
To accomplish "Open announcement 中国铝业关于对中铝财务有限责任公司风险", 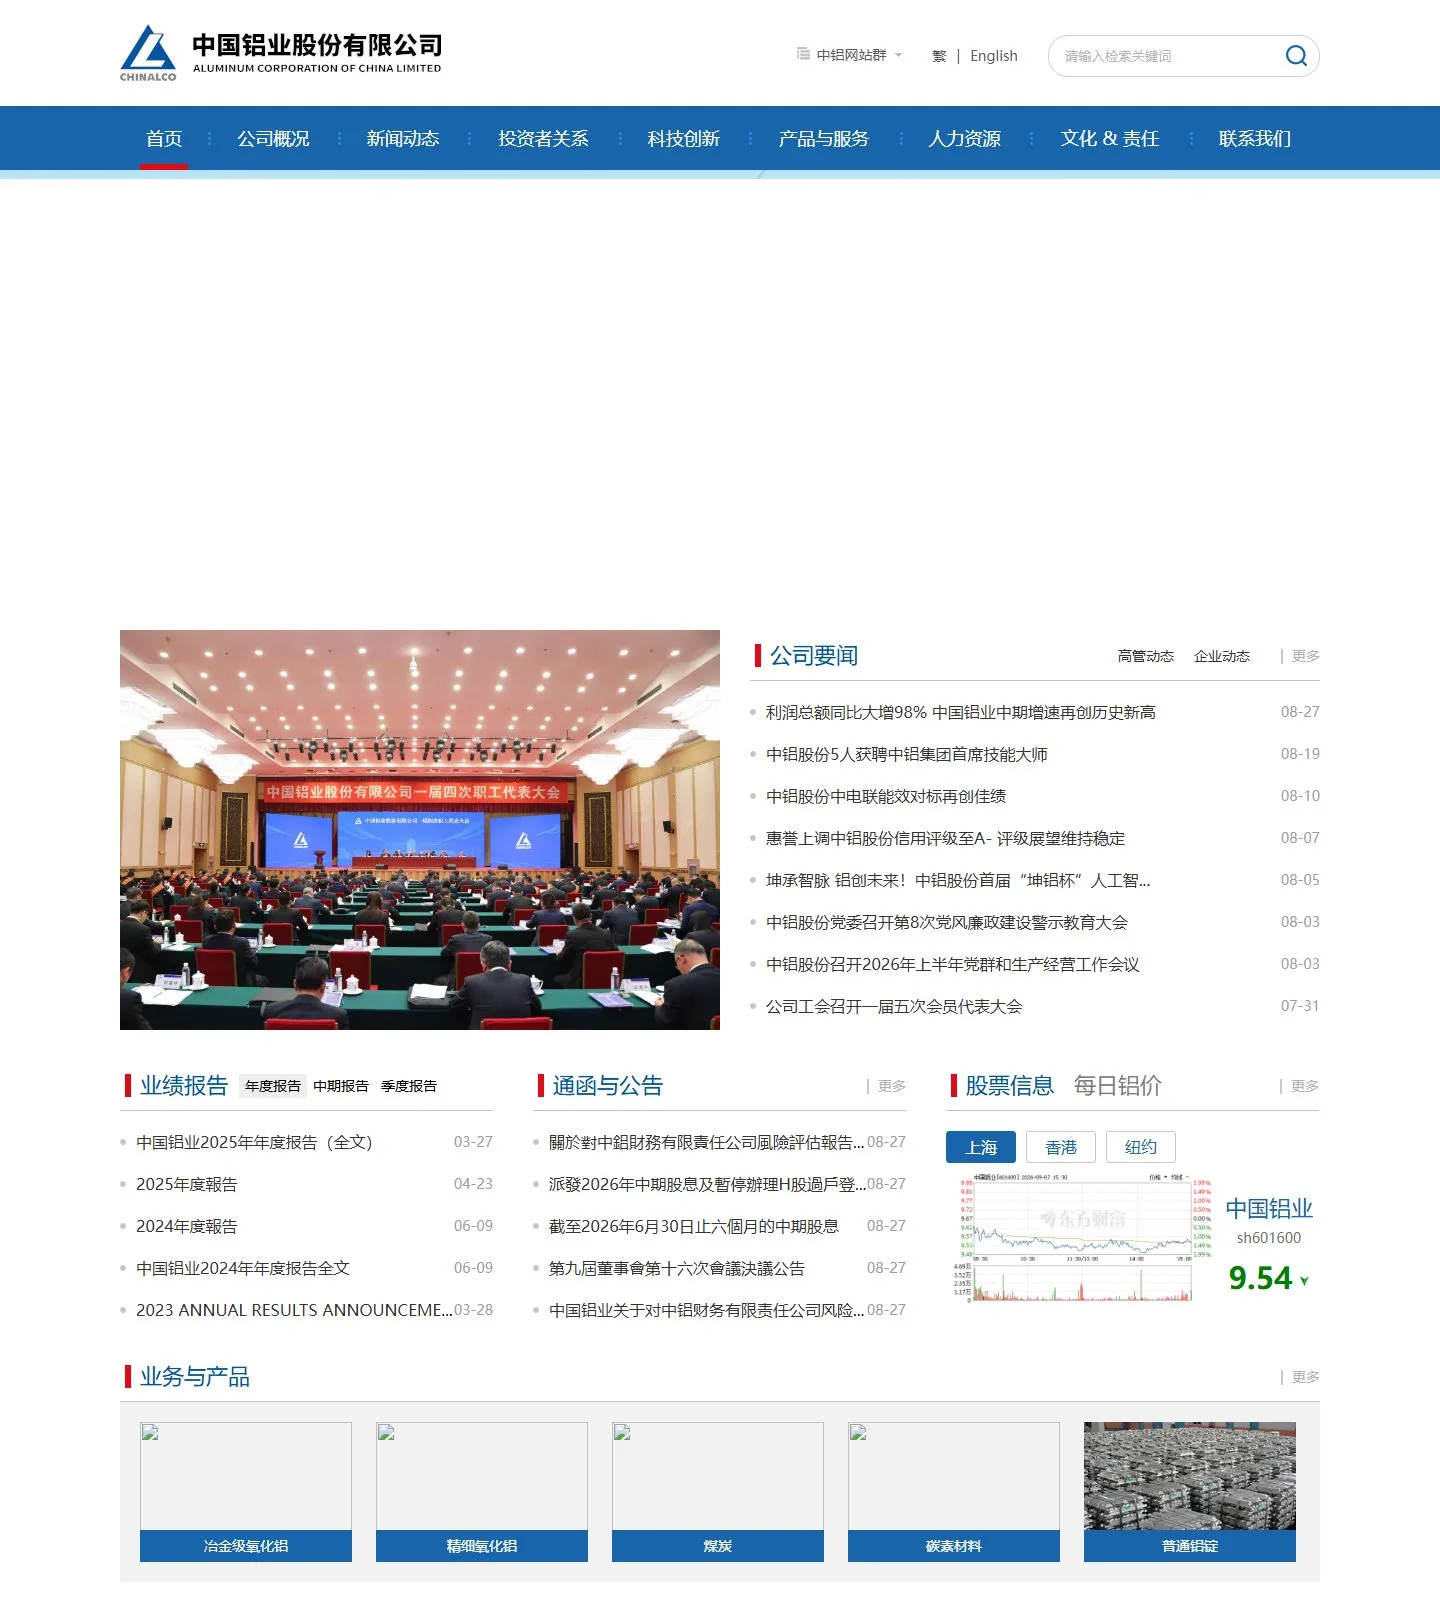I will pyautogui.click(x=706, y=1310).
